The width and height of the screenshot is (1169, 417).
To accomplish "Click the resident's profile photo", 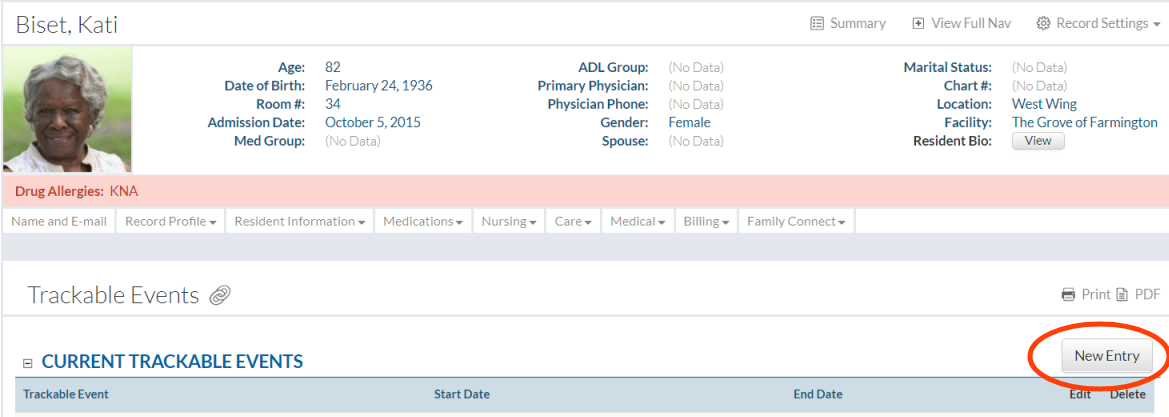I will point(67,110).
